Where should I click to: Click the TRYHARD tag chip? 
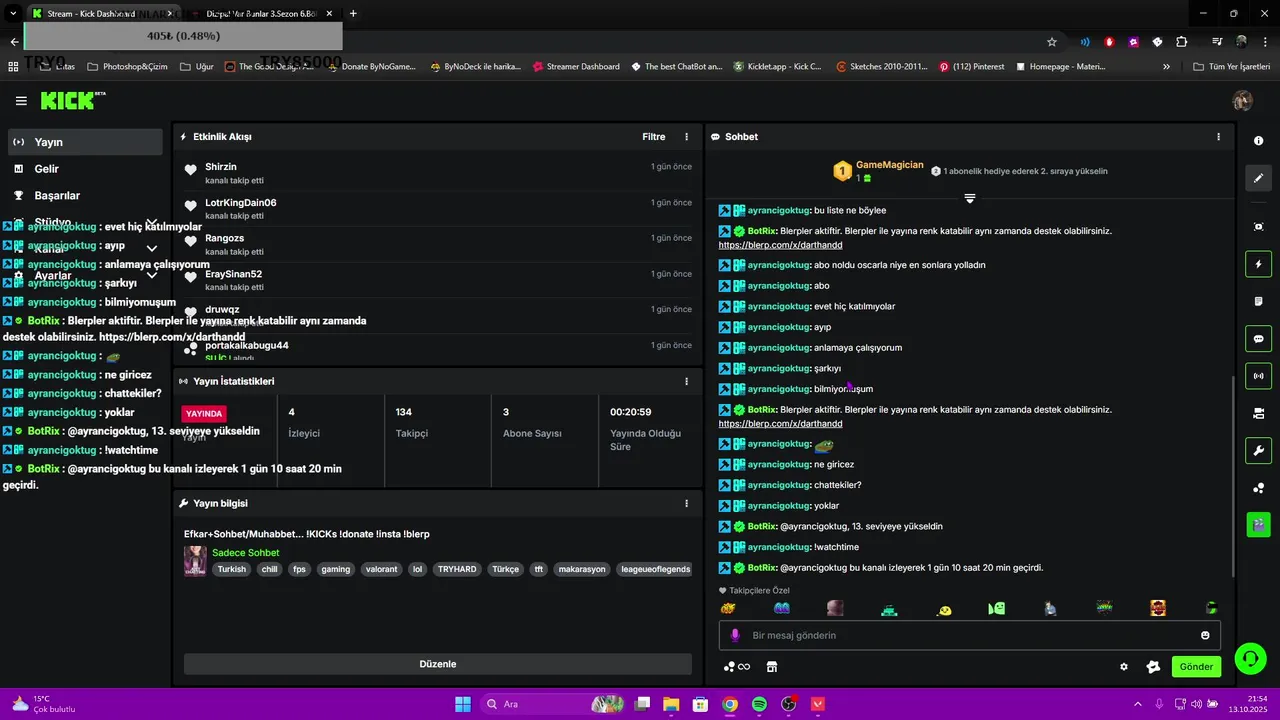(457, 569)
